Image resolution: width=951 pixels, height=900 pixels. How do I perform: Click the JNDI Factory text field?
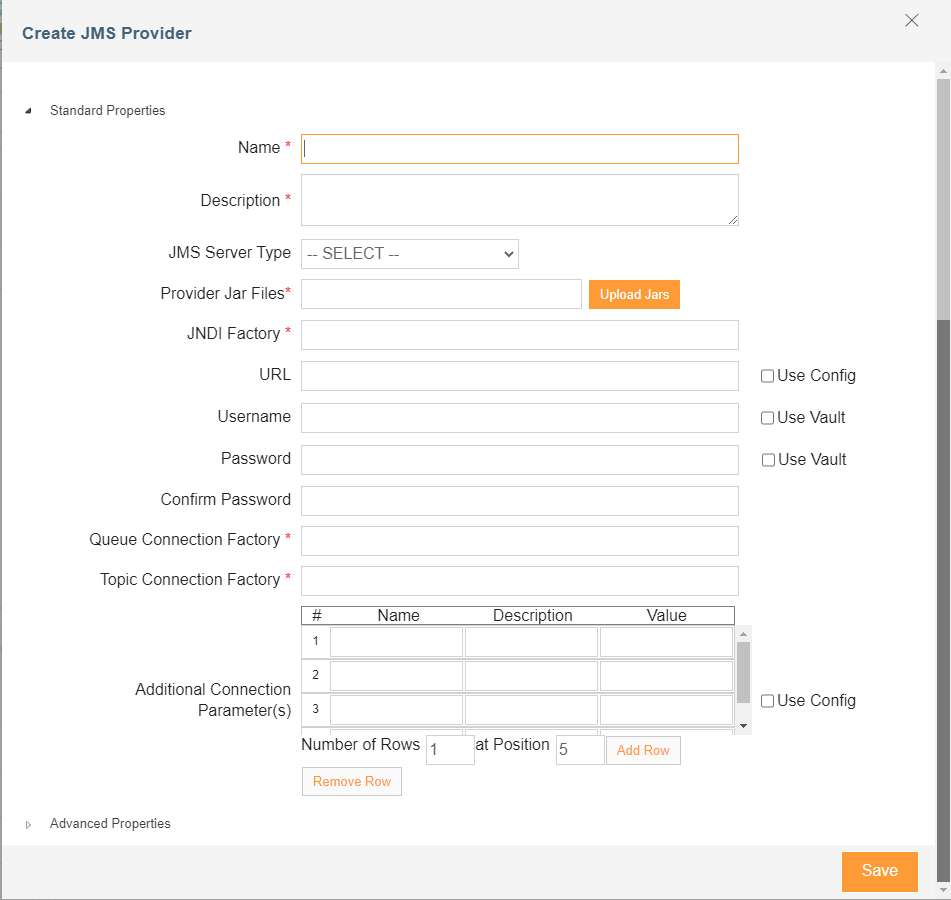coord(520,335)
